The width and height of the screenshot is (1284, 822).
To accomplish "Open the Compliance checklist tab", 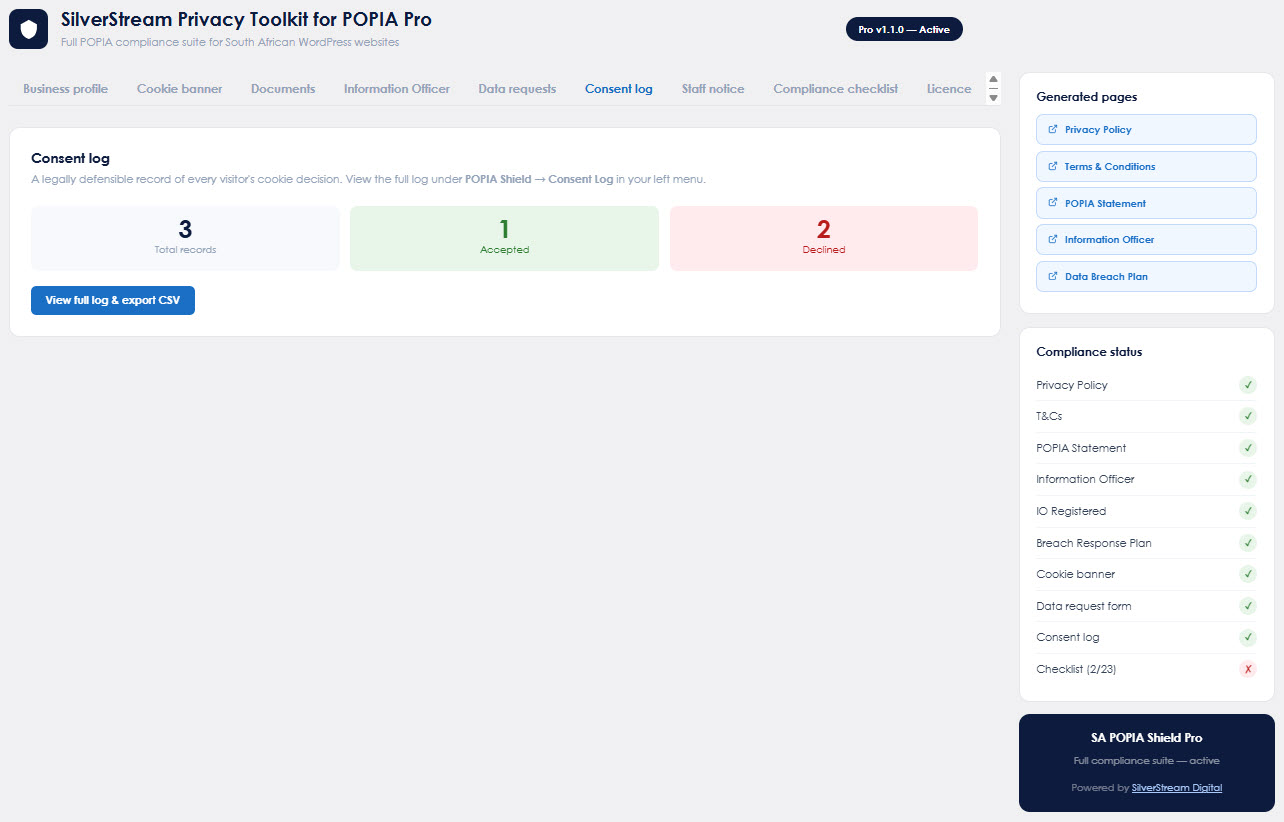I will [x=835, y=89].
